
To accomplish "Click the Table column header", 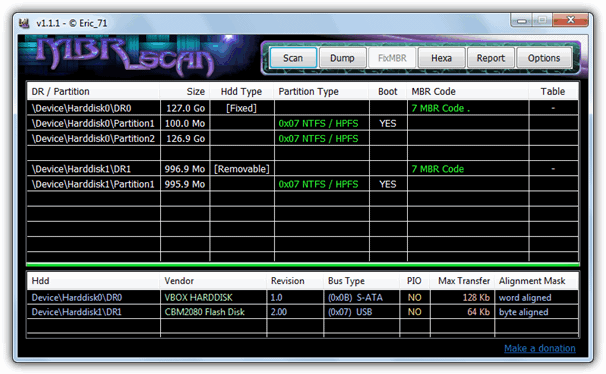I will coord(553,92).
